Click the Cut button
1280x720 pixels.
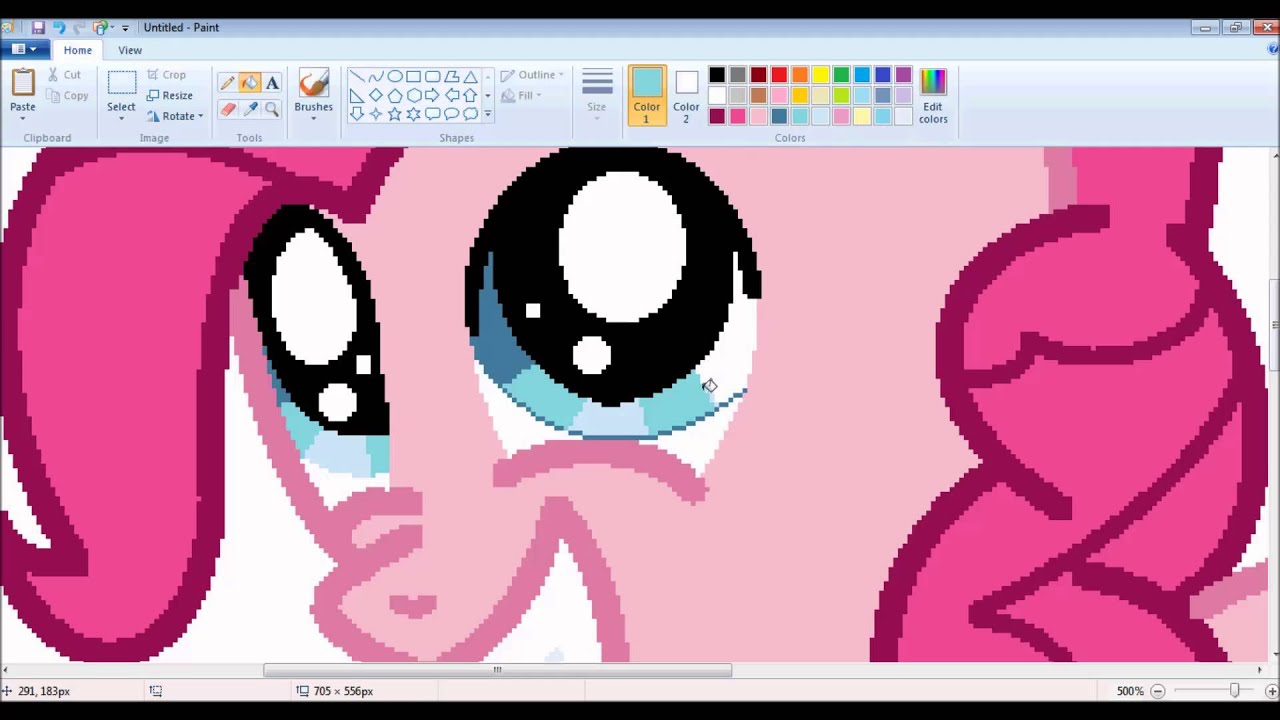point(64,75)
